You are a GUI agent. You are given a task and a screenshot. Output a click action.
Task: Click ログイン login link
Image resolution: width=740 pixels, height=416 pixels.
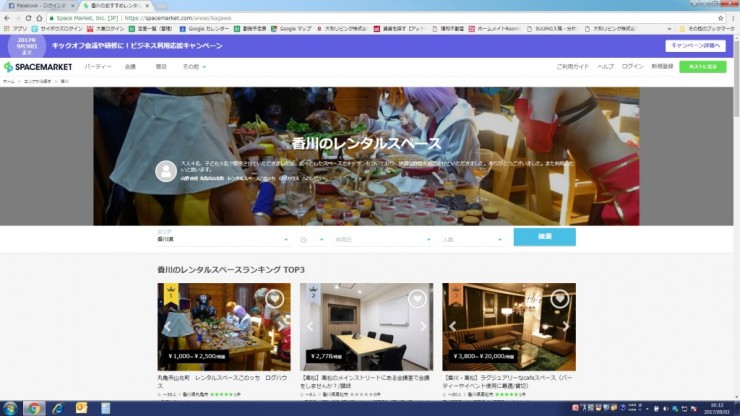[x=632, y=67]
